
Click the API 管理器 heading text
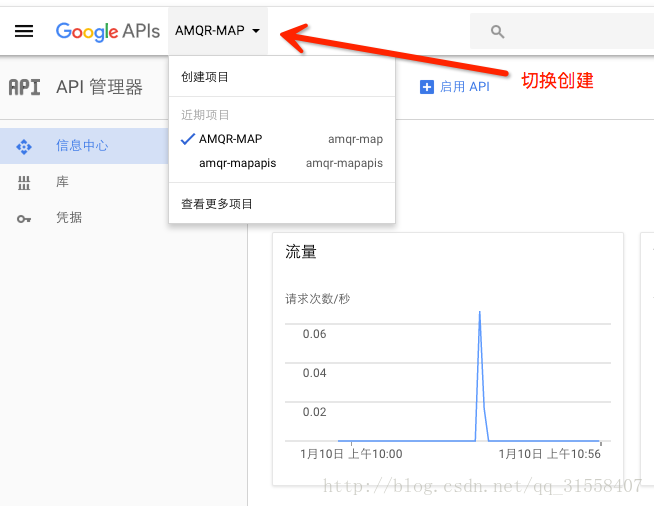(x=99, y=87)
